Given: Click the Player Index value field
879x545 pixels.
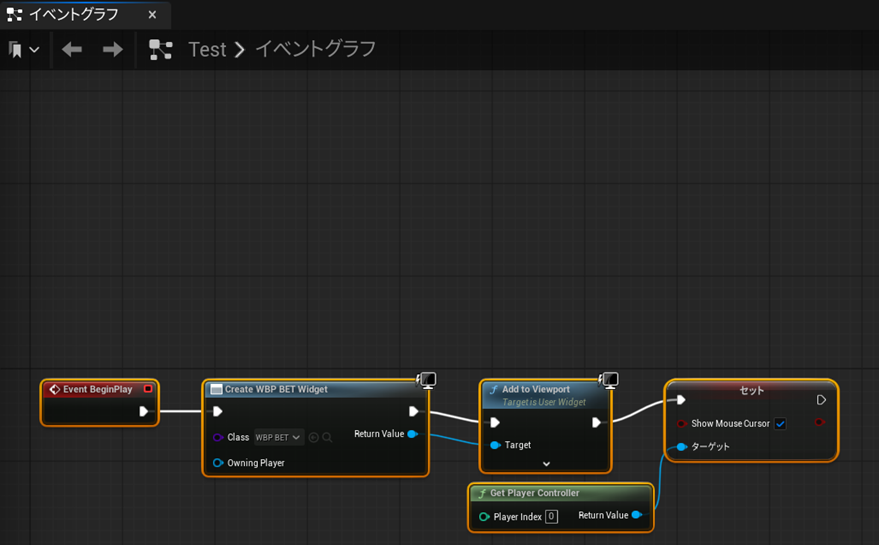Looking at the screenshot, I should pos(551,516).
